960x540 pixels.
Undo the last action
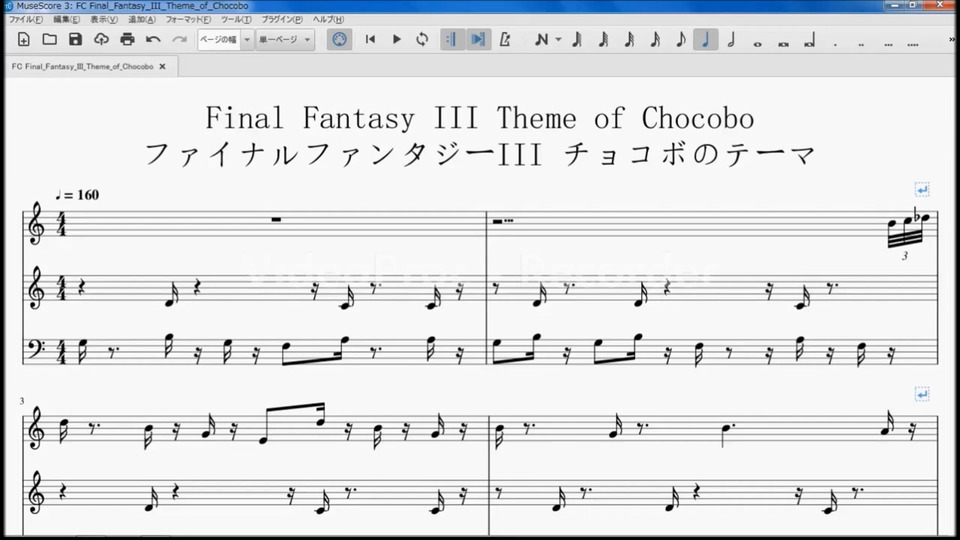[153, 40]
